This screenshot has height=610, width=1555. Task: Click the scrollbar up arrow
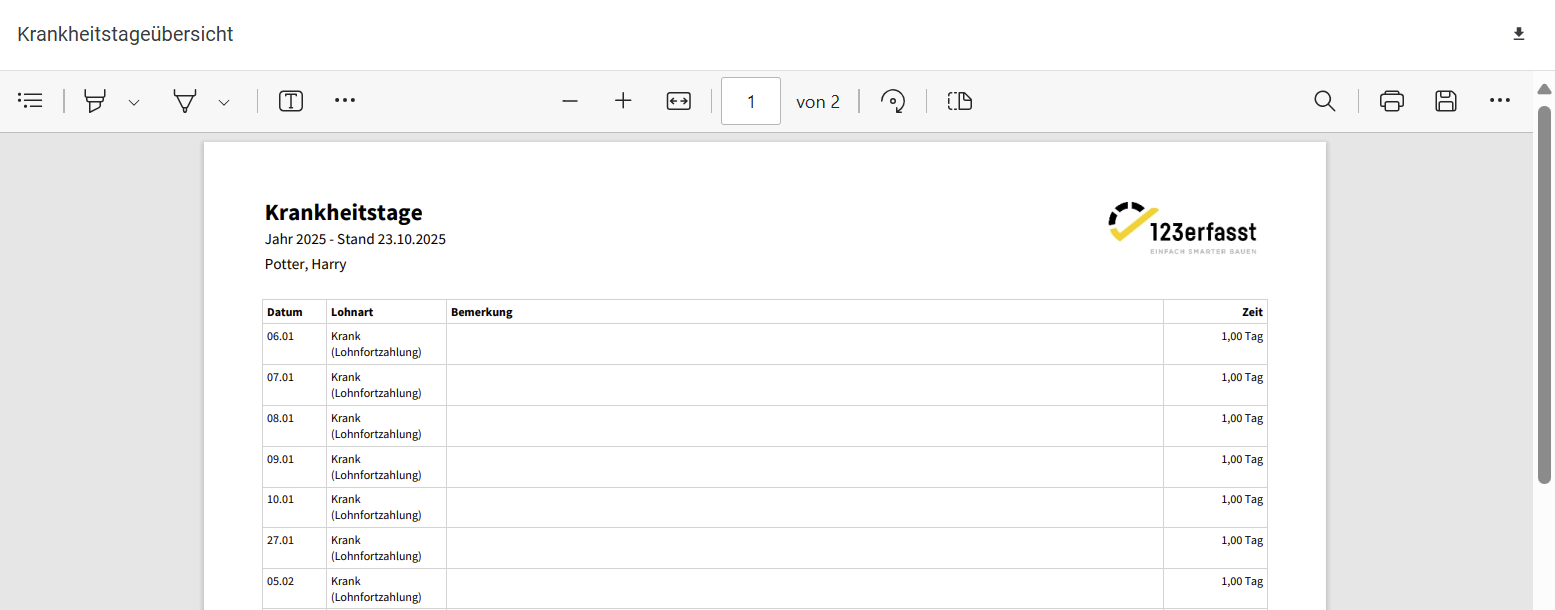[x=1544, y=90]
